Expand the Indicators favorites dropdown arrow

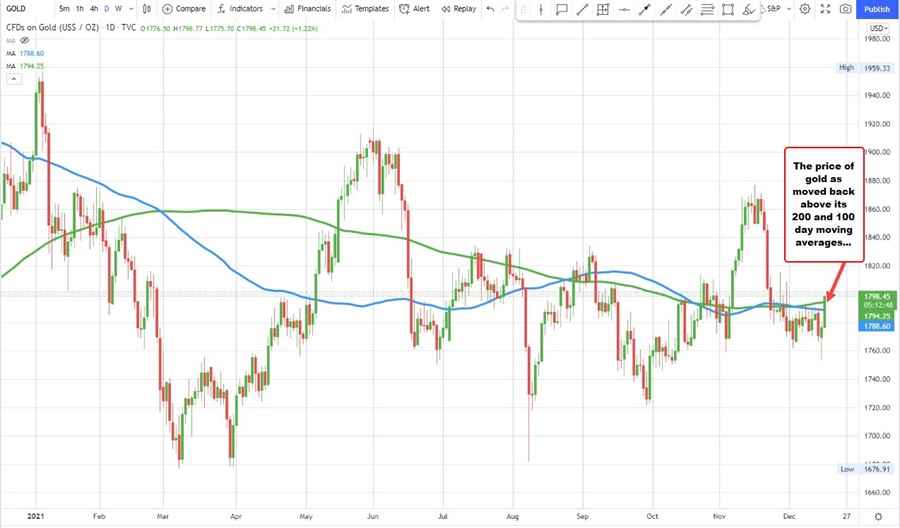pos(273,9)
